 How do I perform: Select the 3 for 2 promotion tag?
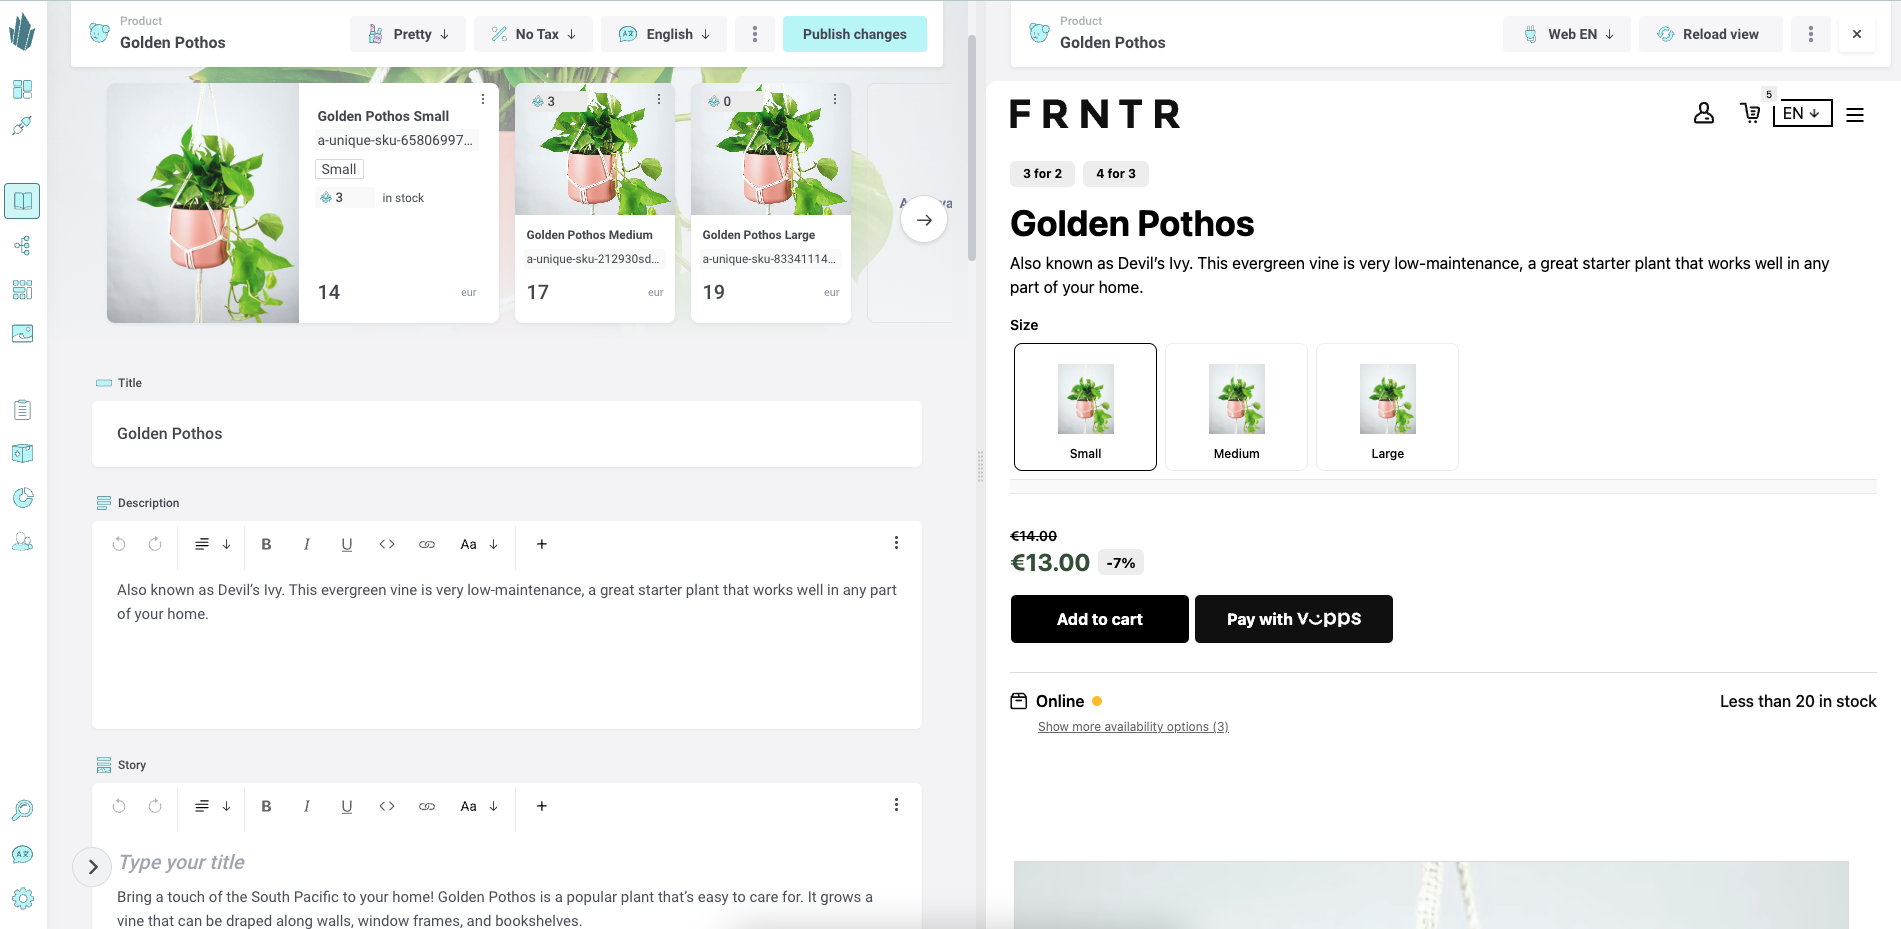click(x=1042, y=174)
